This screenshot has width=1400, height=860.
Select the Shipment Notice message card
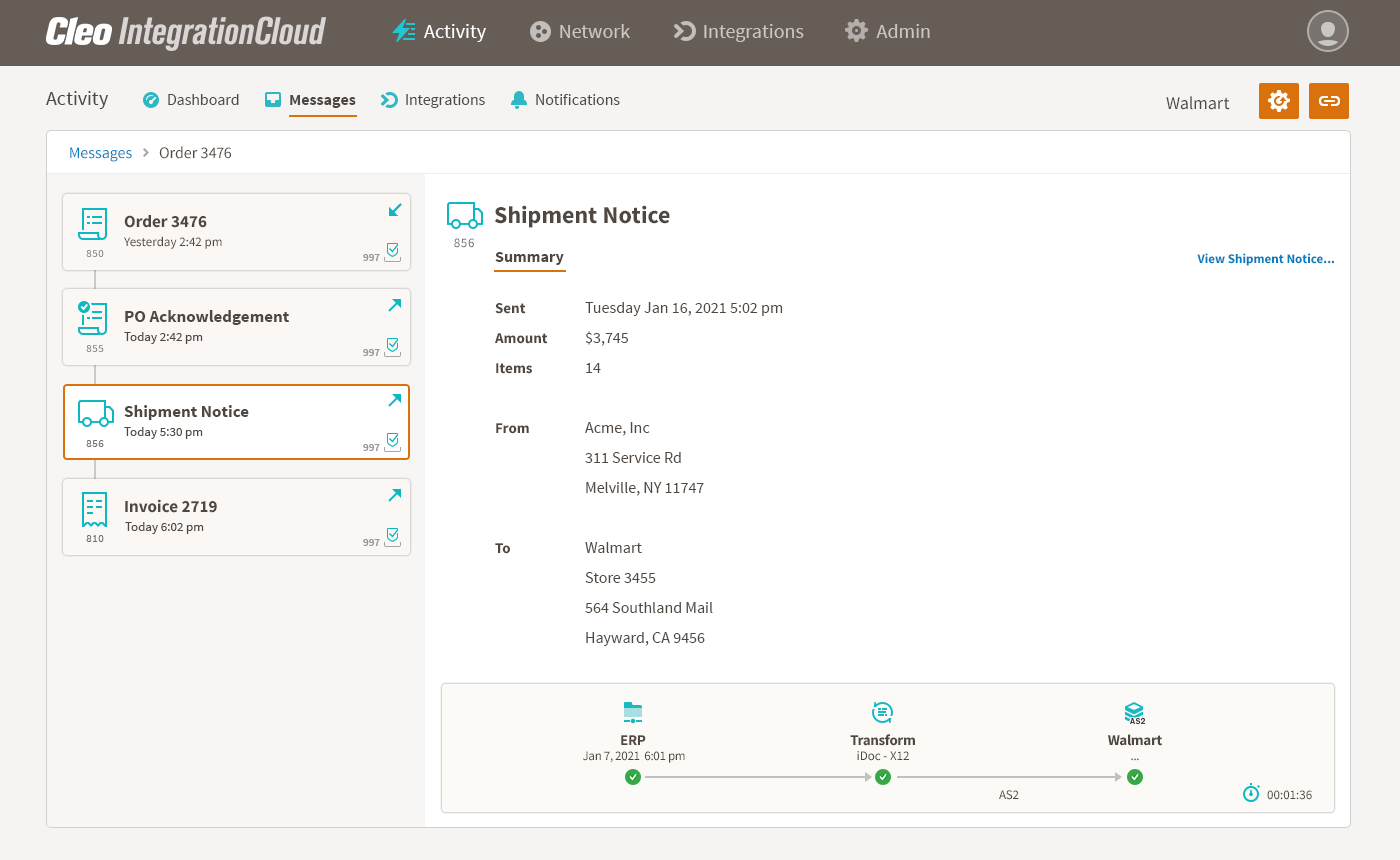[236, 422]
